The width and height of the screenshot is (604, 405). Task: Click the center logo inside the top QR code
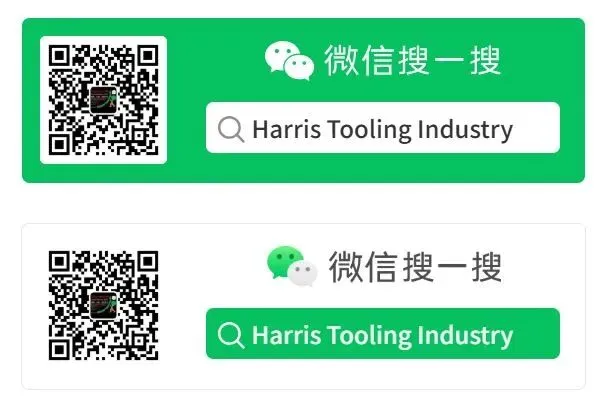[103, 100]
